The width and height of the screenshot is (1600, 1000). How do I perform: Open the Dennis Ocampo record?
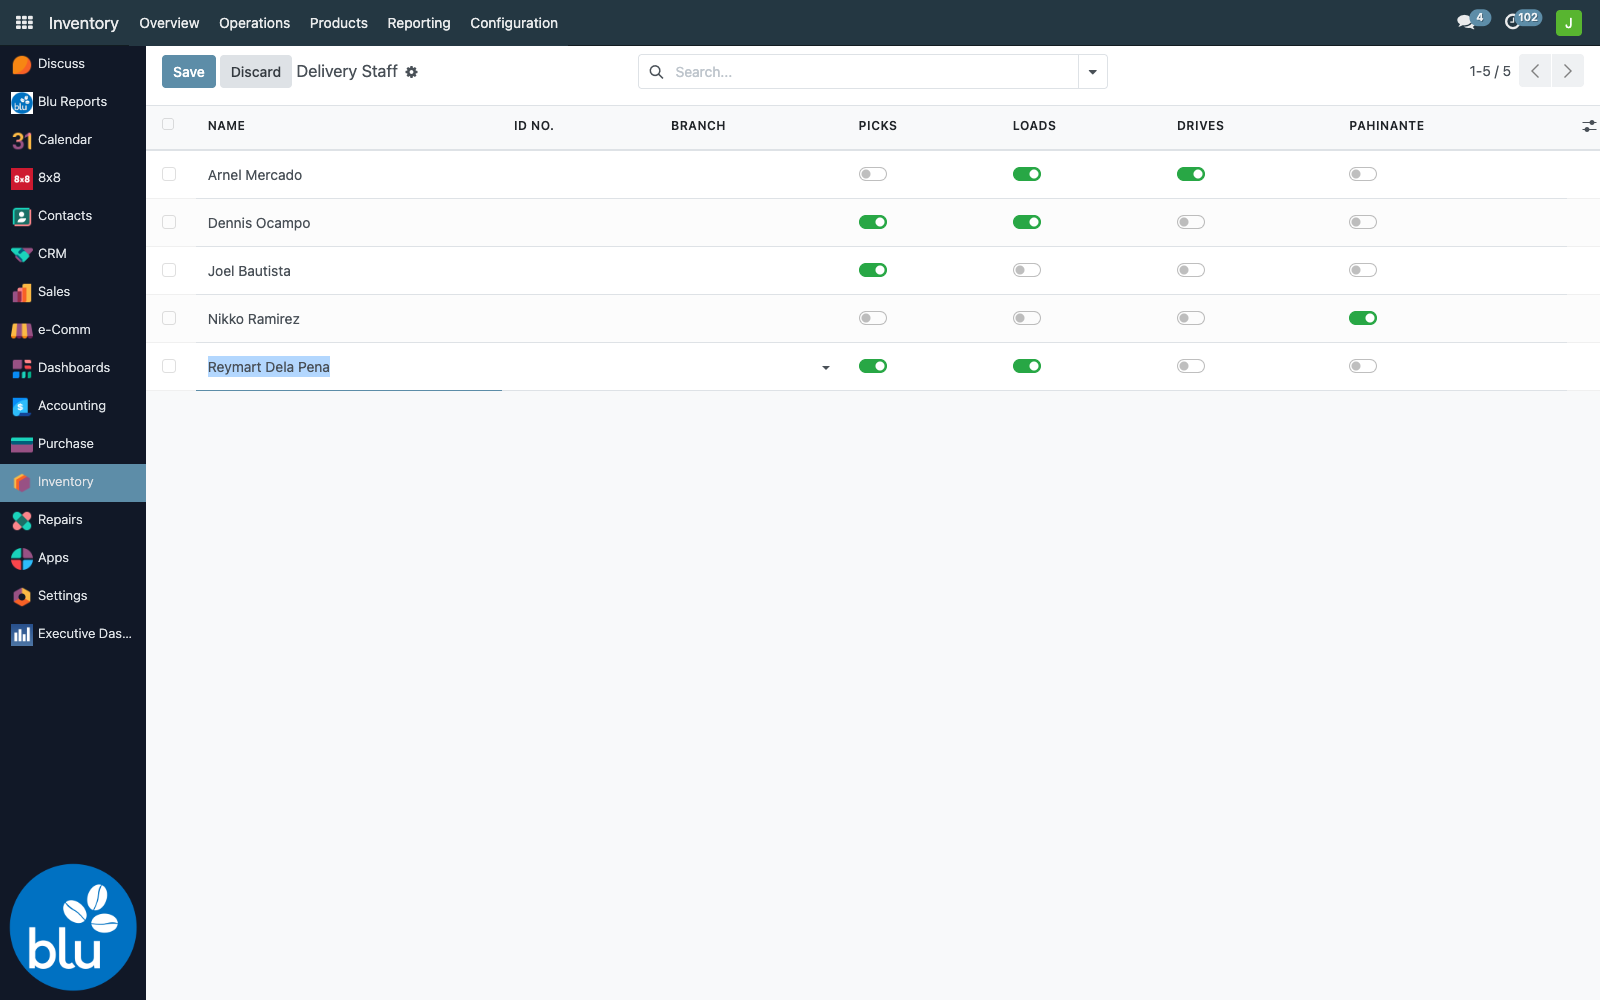pyautogui.click(x=259, y=223)
